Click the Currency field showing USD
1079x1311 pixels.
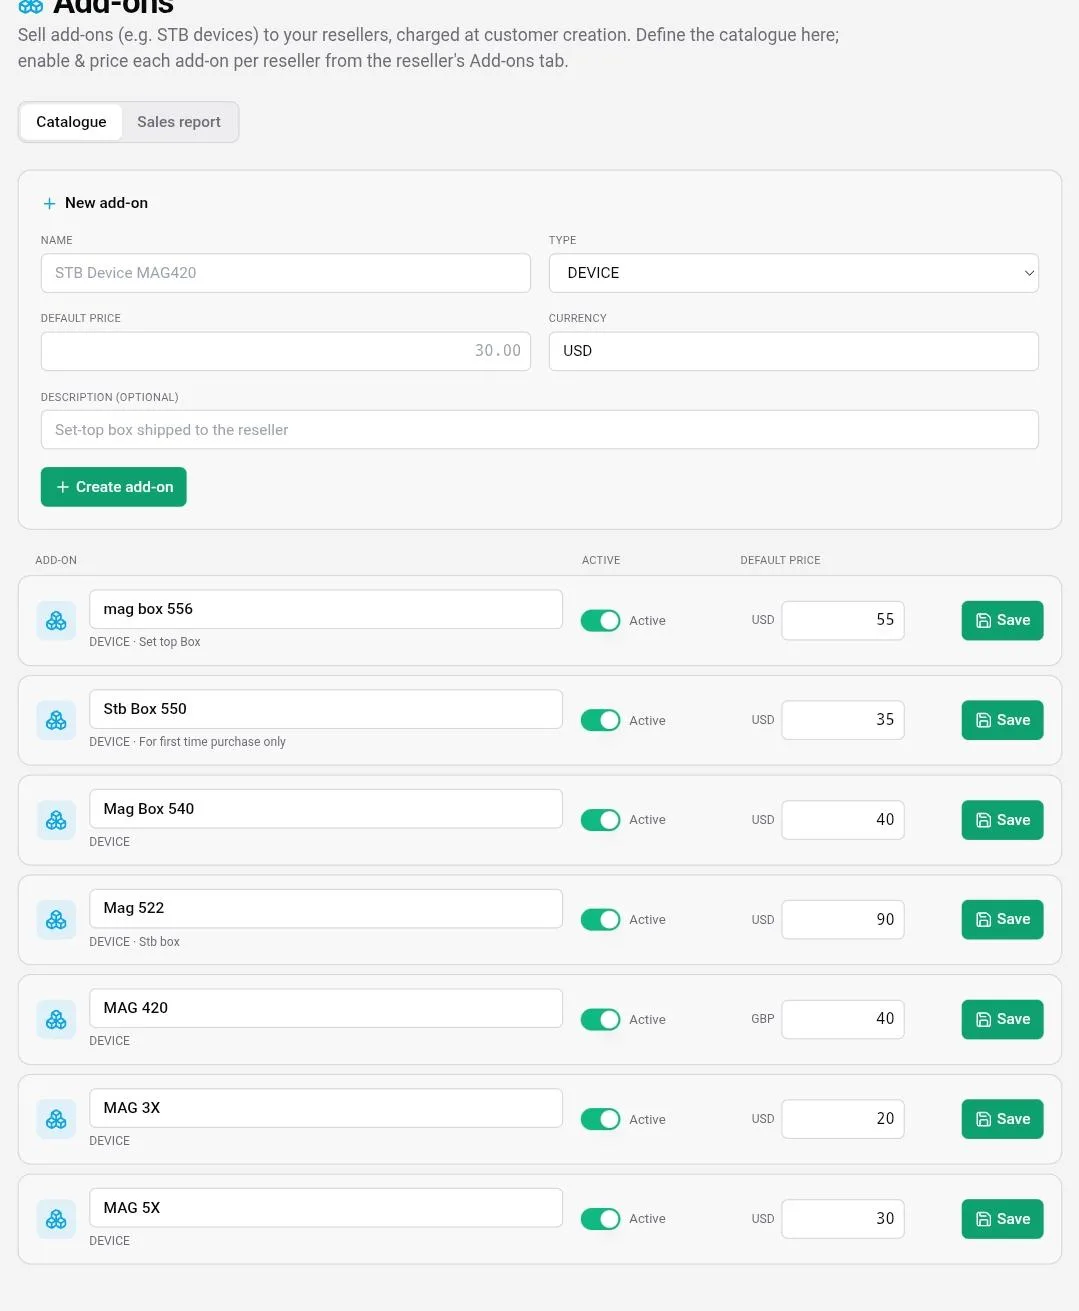pos(793,351)
